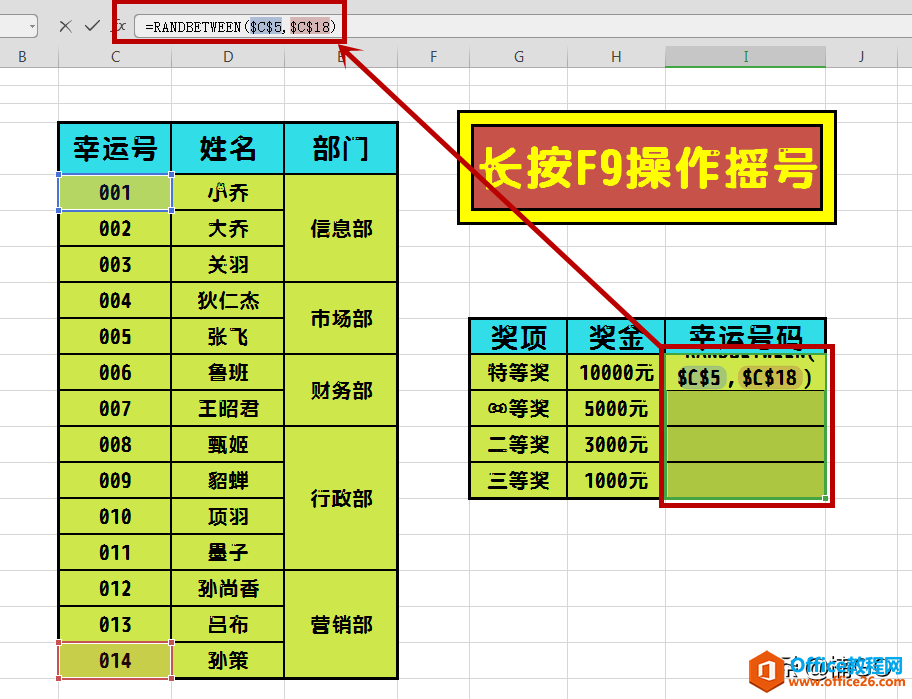Image resolution: width=912 pixels, height=699 pixels.
Task: Select the 特等奖 prize cell
Action: pos(518,373)
